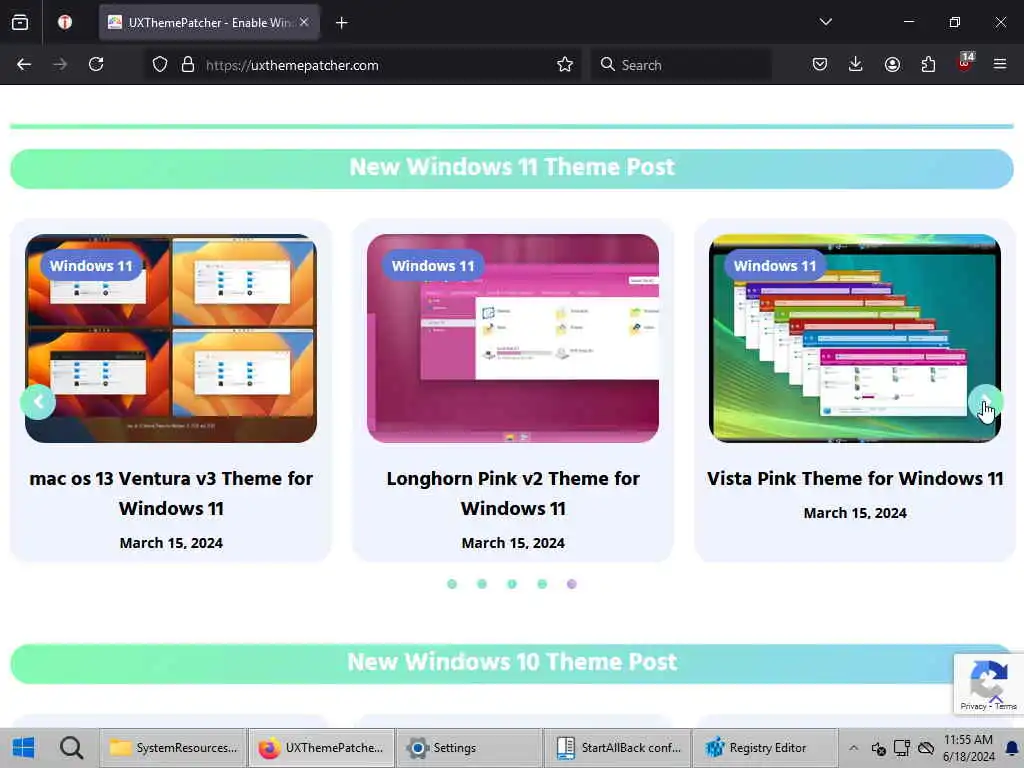This screenshot has width=1024, height=768.
Task: Close the UXThemePatcher tab
Action: (x=304, y=22)
